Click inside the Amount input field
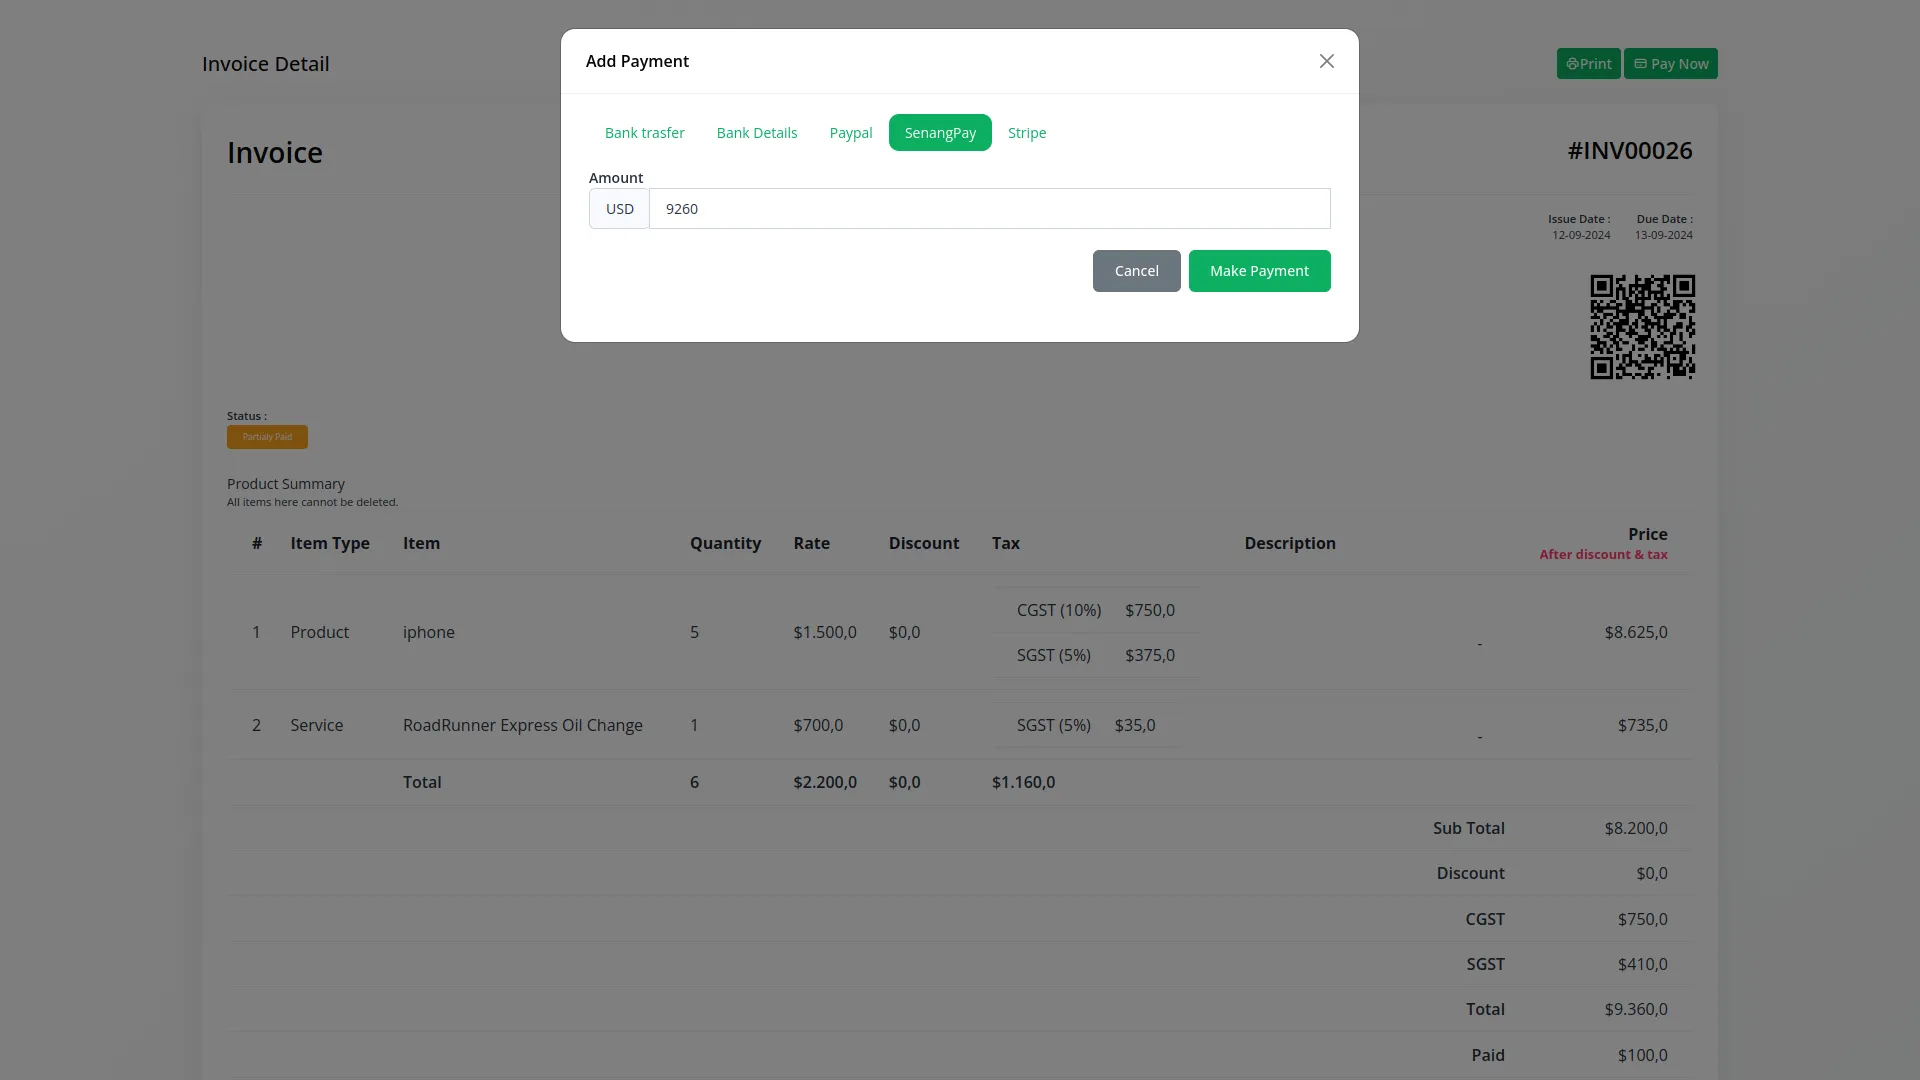The image size is (1920, 1080). pyautogui.click(x=988, y=209)
